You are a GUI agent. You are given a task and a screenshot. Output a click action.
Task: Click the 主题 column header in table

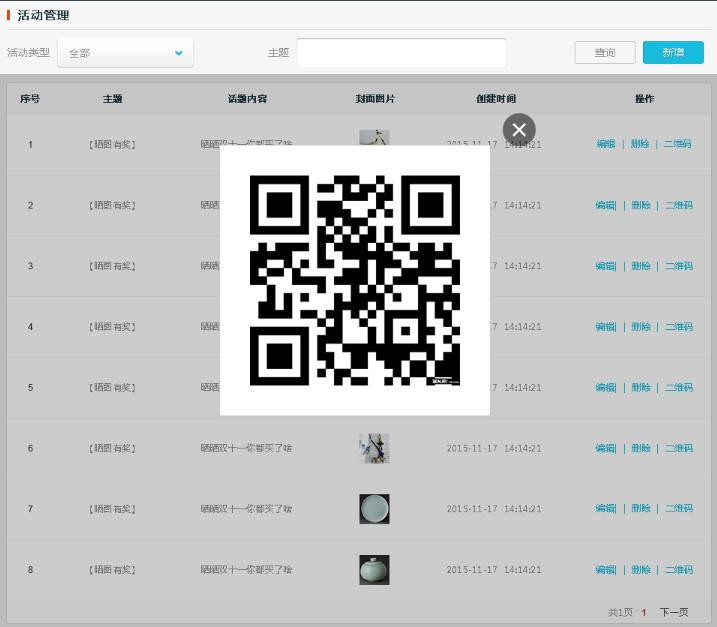[x=112, y=99]
